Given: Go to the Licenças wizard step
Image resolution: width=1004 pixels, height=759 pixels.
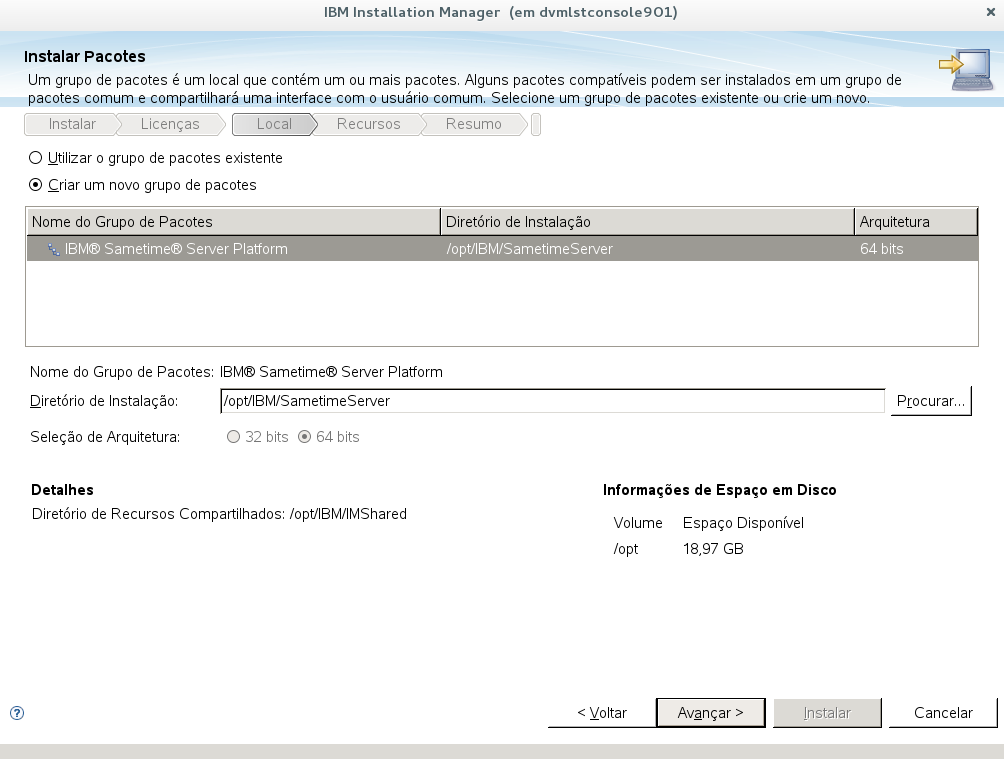Looking at the screenshot, I should (170, 124).
